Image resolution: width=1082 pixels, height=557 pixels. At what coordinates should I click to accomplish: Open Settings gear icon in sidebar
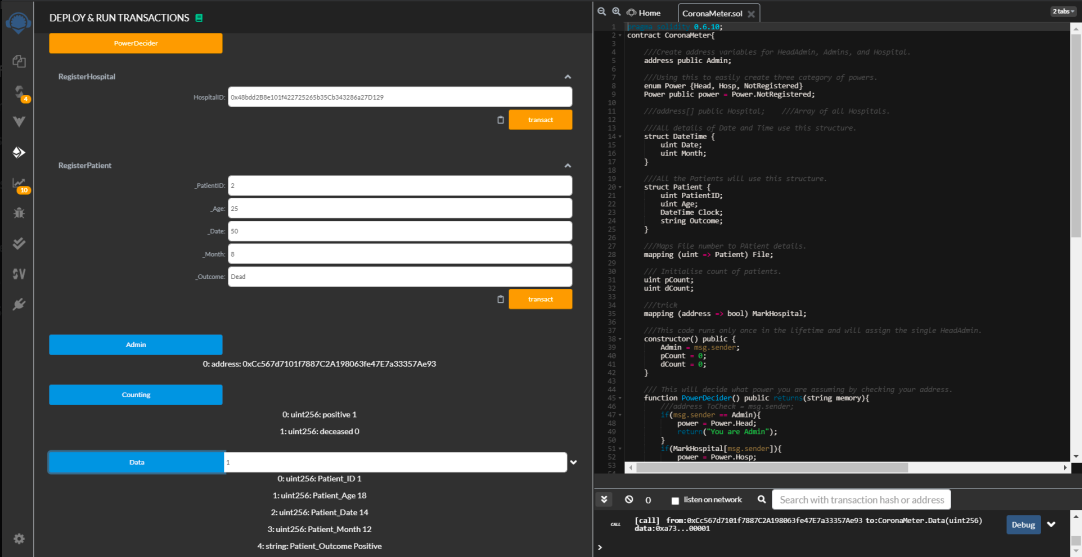coord(19,539)
